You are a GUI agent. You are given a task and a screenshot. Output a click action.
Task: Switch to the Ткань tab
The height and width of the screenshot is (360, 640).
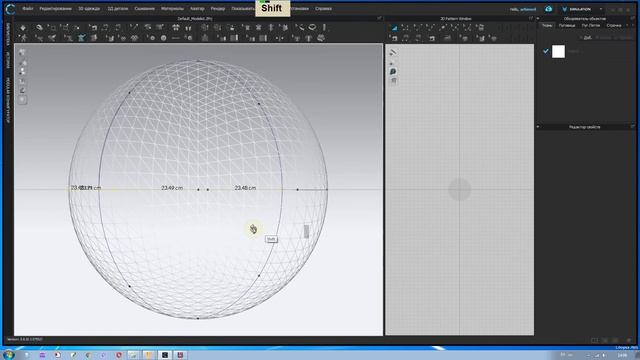coord(547,25)
